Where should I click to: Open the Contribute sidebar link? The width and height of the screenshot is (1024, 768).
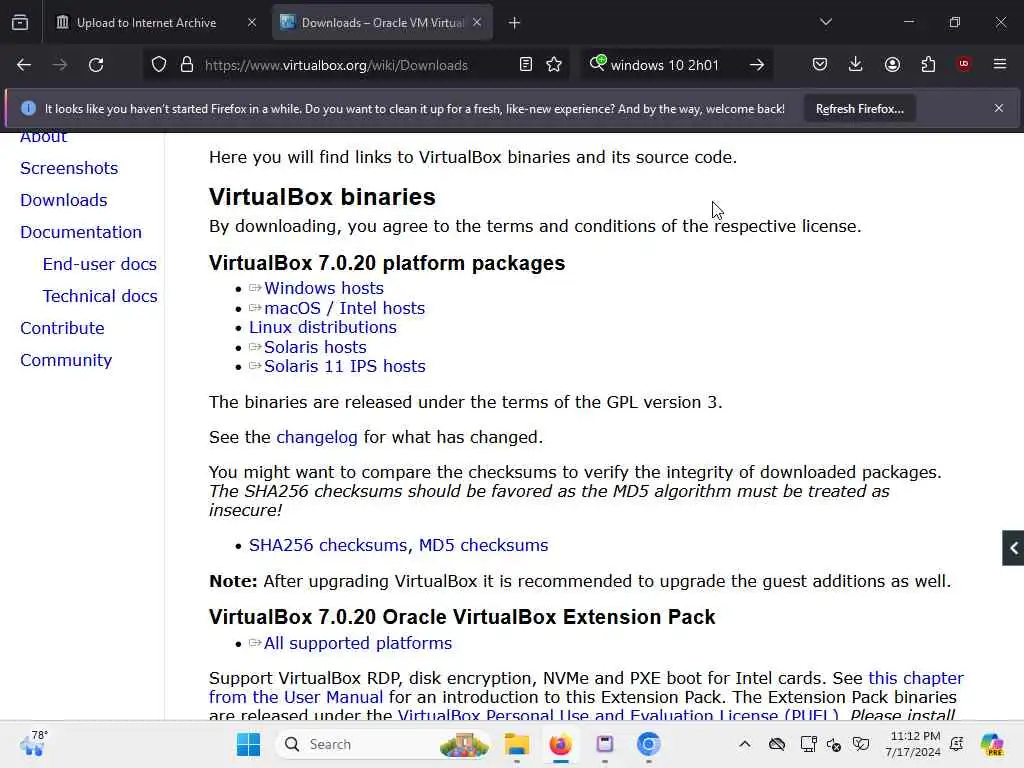click(62, 328)
